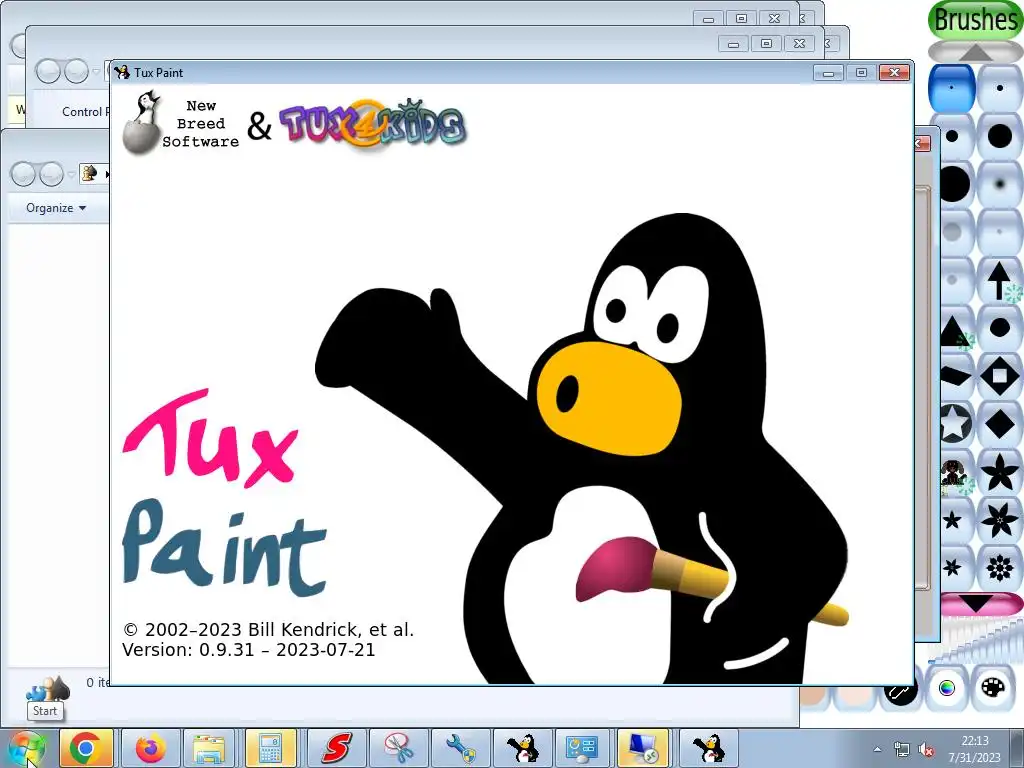Viewport: 1024px width, 768px height.
Task: Switch to Tux Paint icon beside the wrench icon
Action: click(x=522, y=748)
